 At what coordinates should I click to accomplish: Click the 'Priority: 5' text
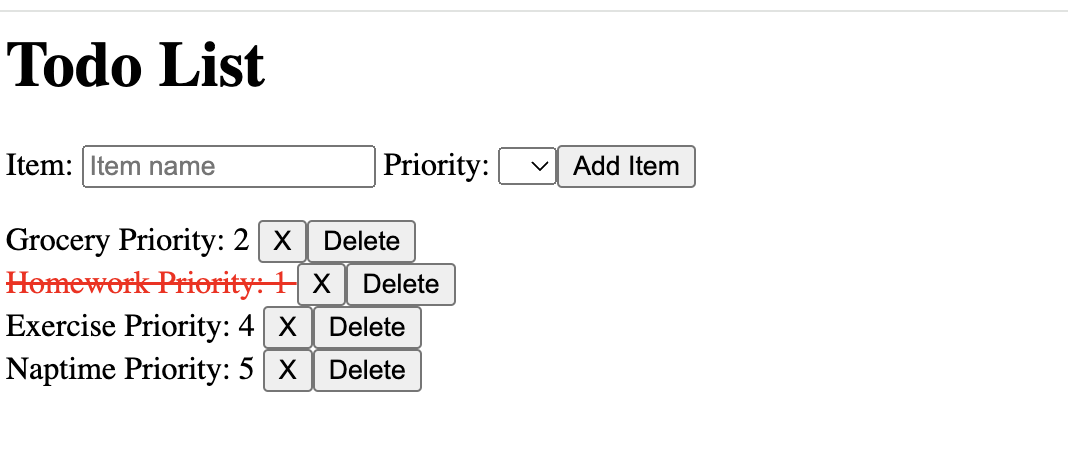click(189, 370)
